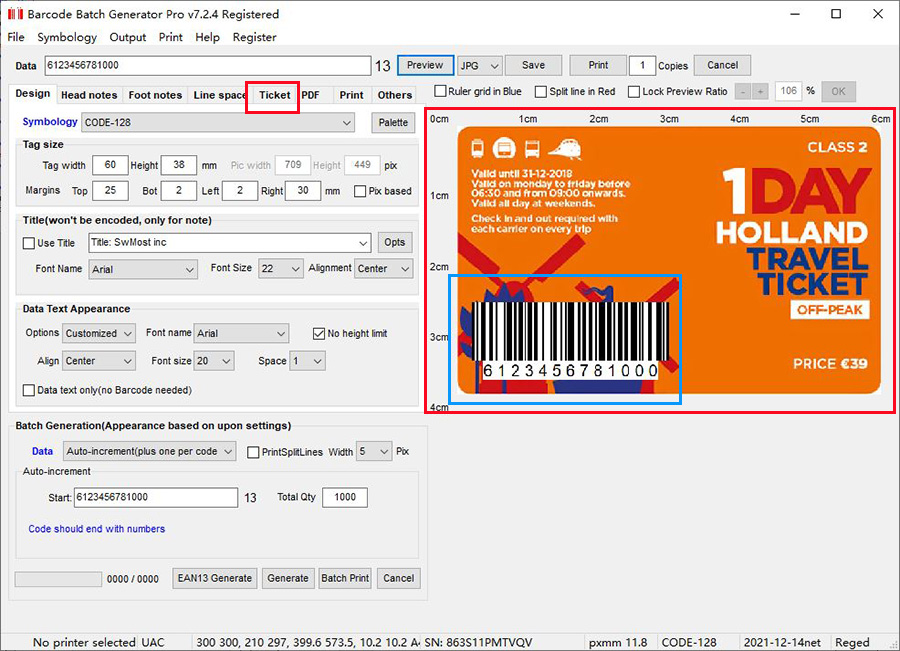Open the File menu

(x=16, y=37)
